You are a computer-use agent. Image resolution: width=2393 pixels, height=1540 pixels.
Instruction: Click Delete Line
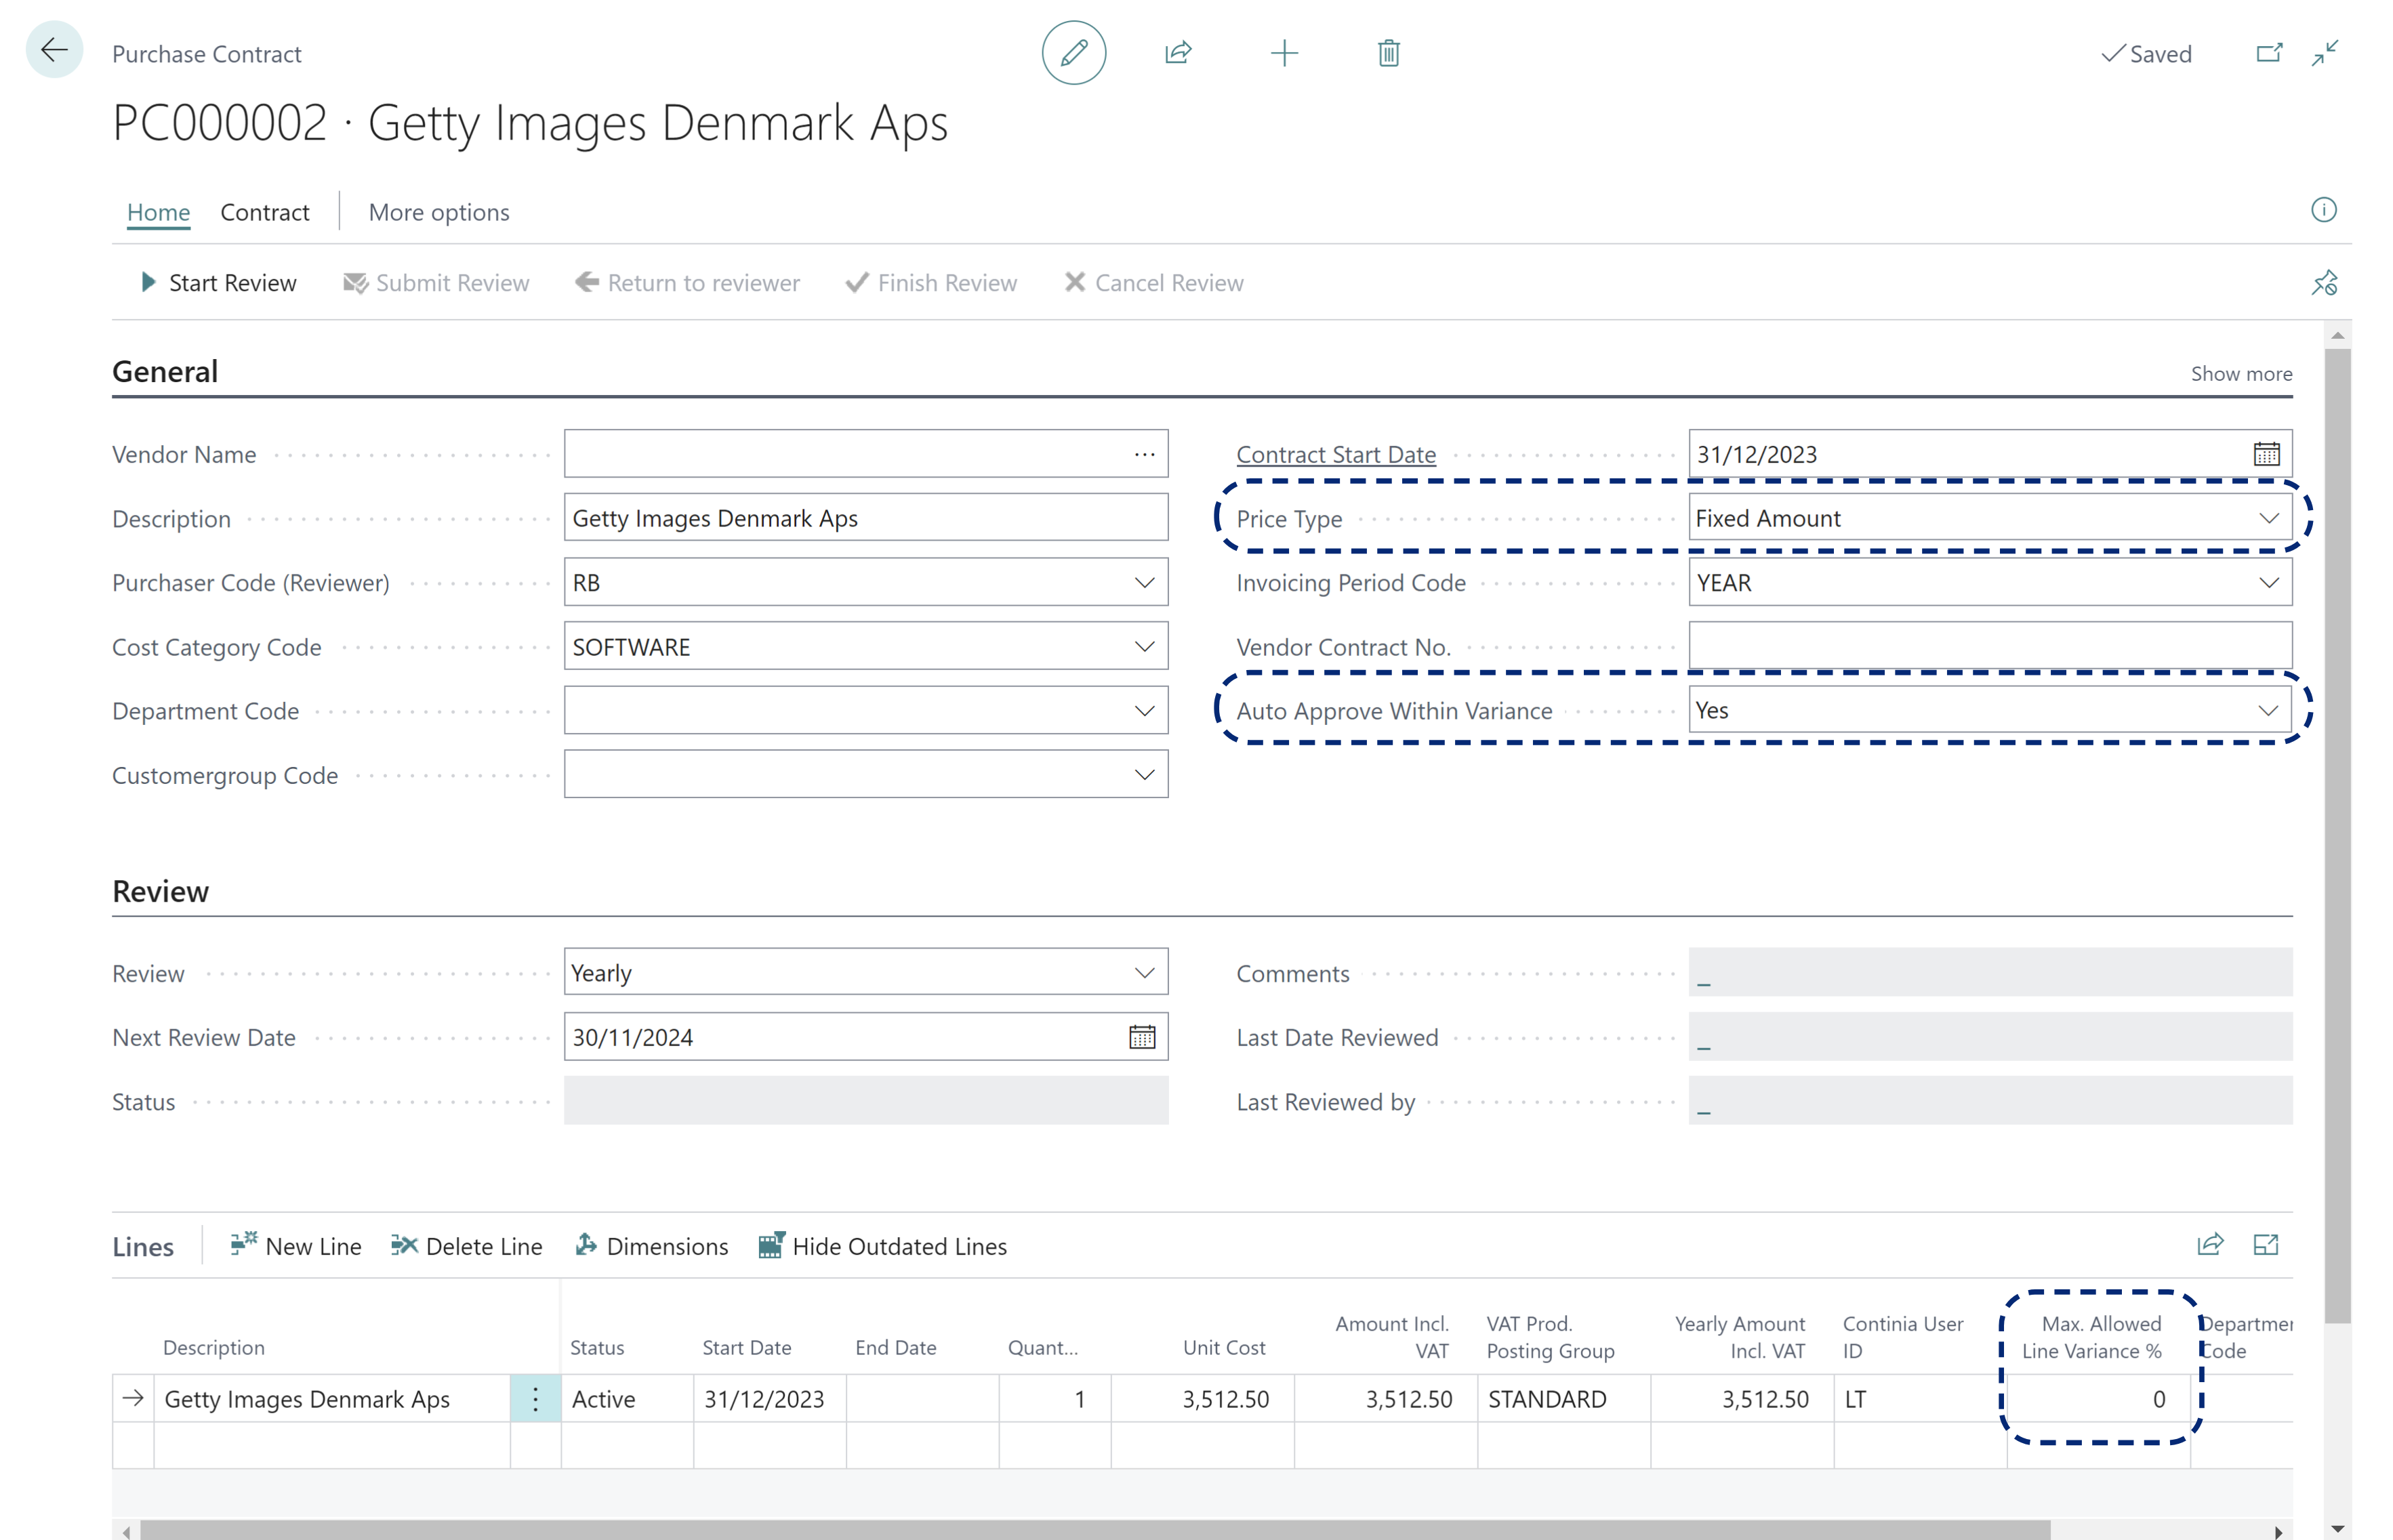[x=466, y=1246]
